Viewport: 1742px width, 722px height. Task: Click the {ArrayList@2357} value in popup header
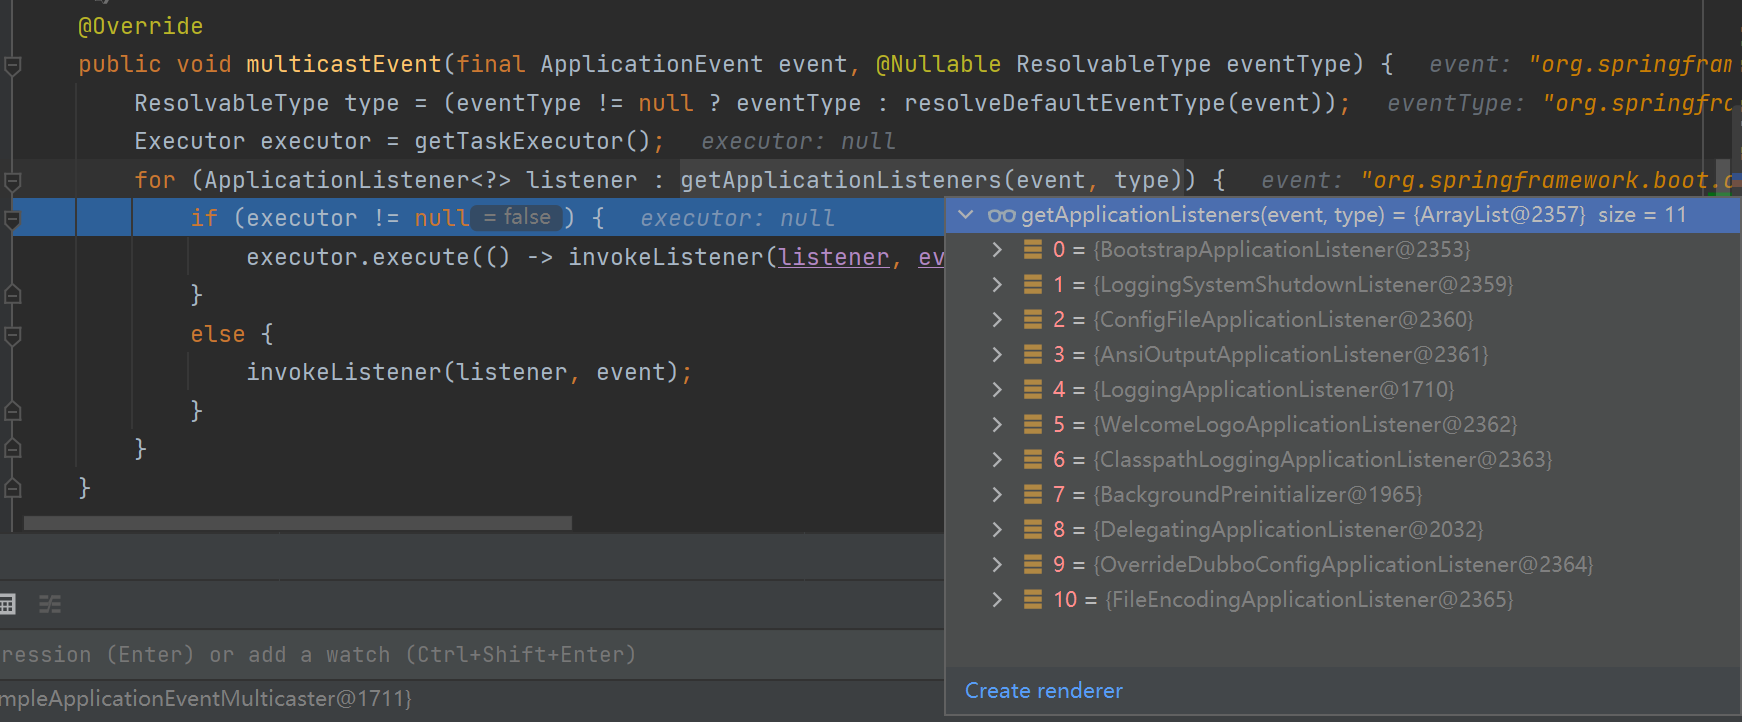[1498, 215]
